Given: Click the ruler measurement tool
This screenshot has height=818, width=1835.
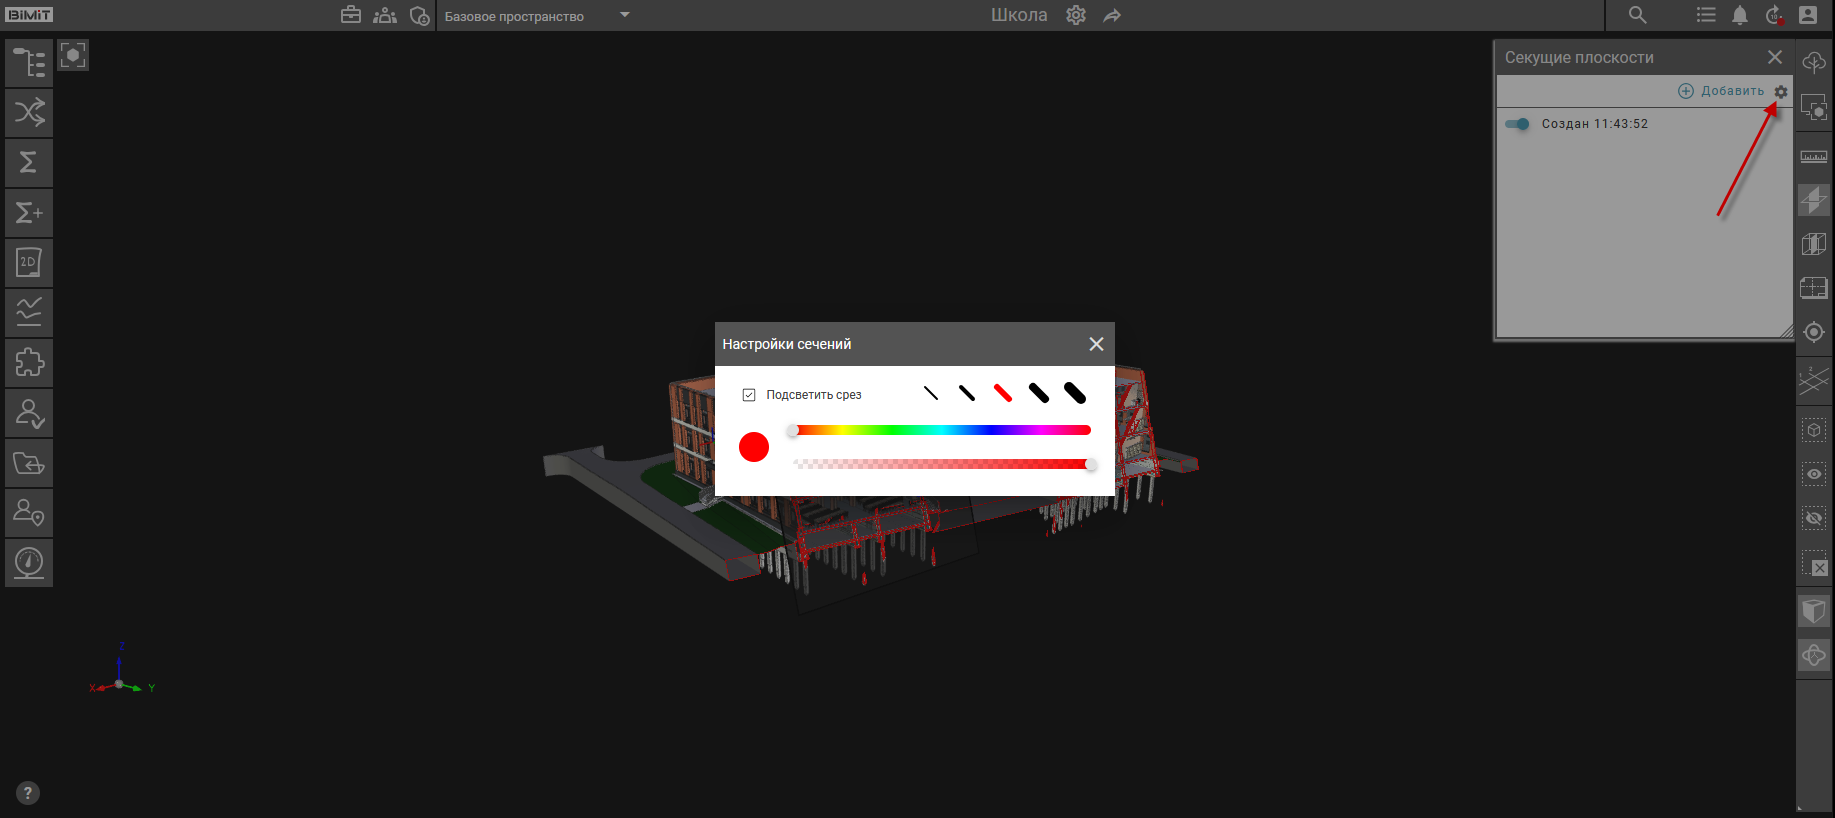Looking at the screenshot, I should point(1813,157).
